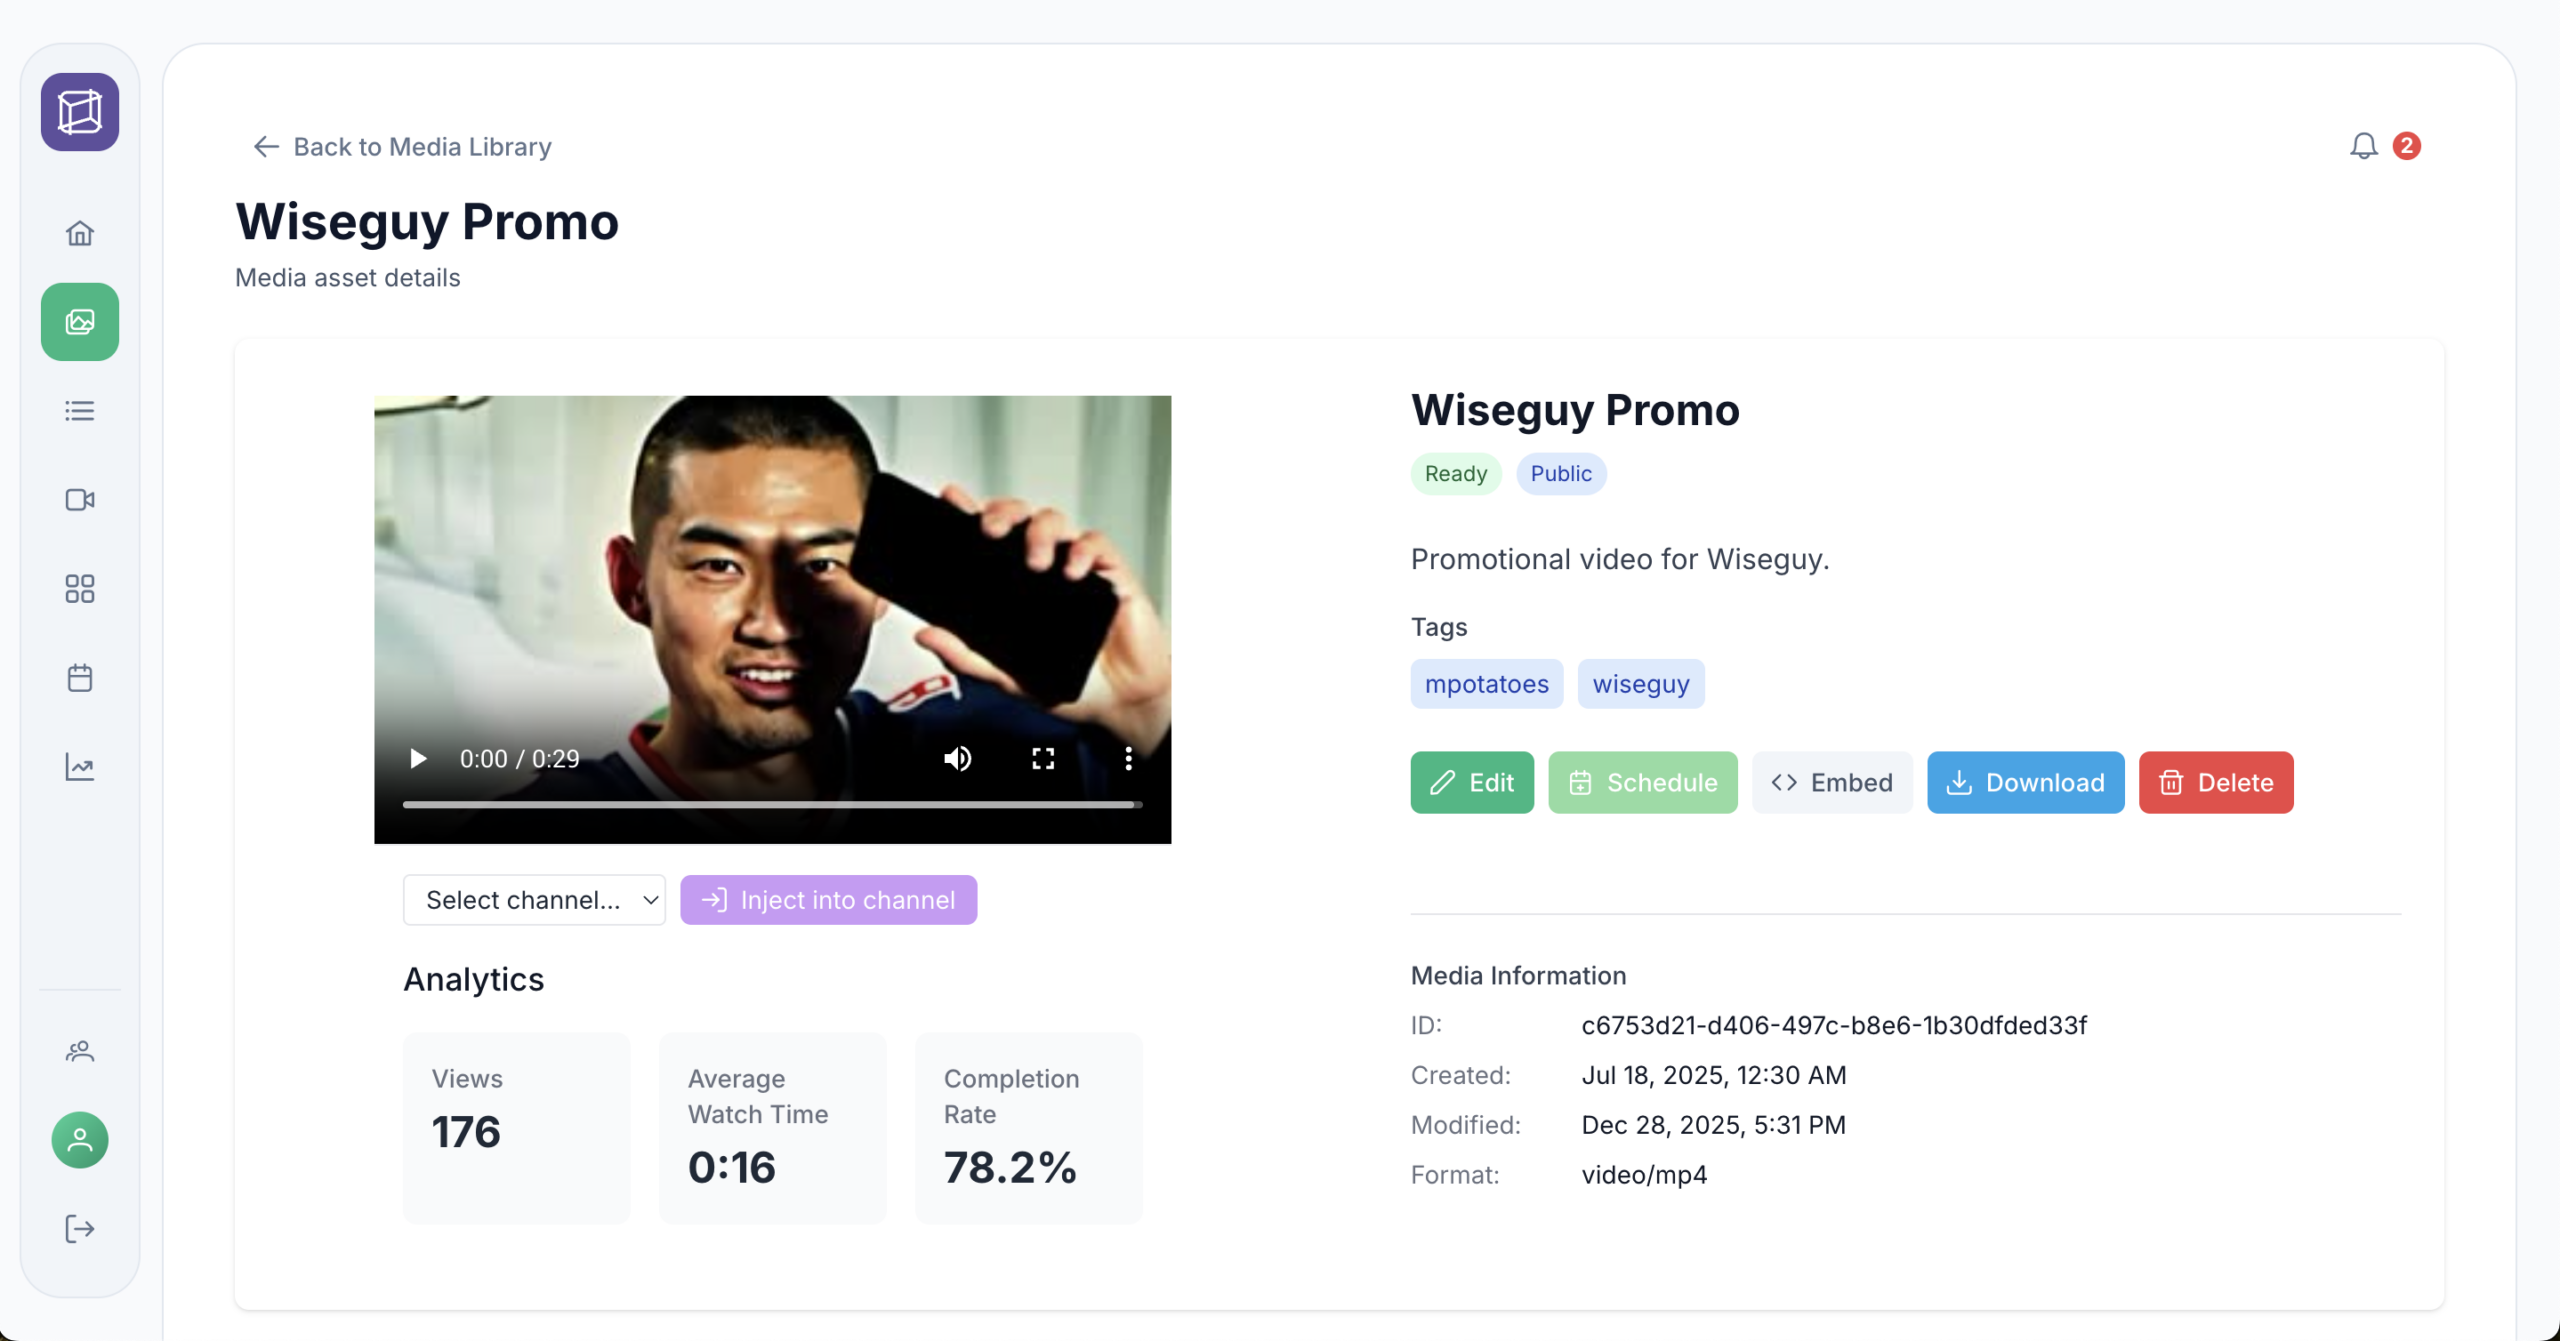Screen dimensions: 2560x1341
Task: Mute the video player volume
Action: pos(957,759)
